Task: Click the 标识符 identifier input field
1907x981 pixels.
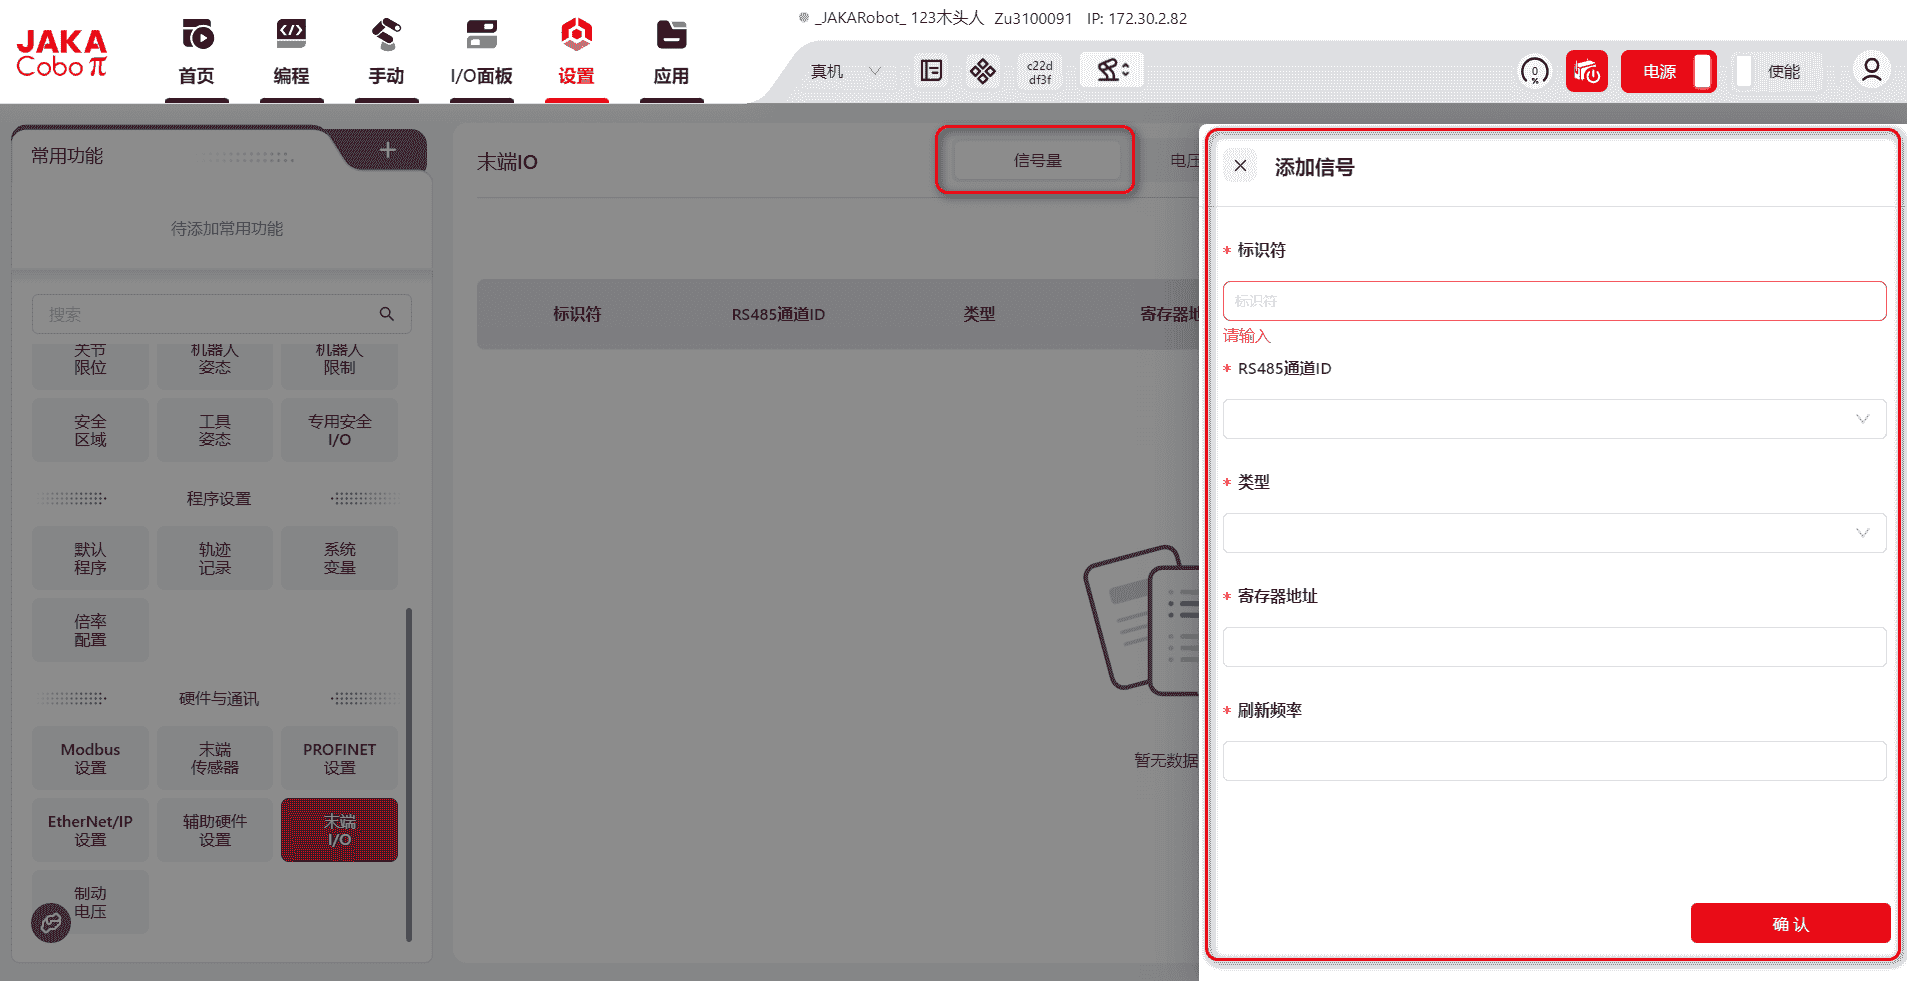Action: 1553,301
